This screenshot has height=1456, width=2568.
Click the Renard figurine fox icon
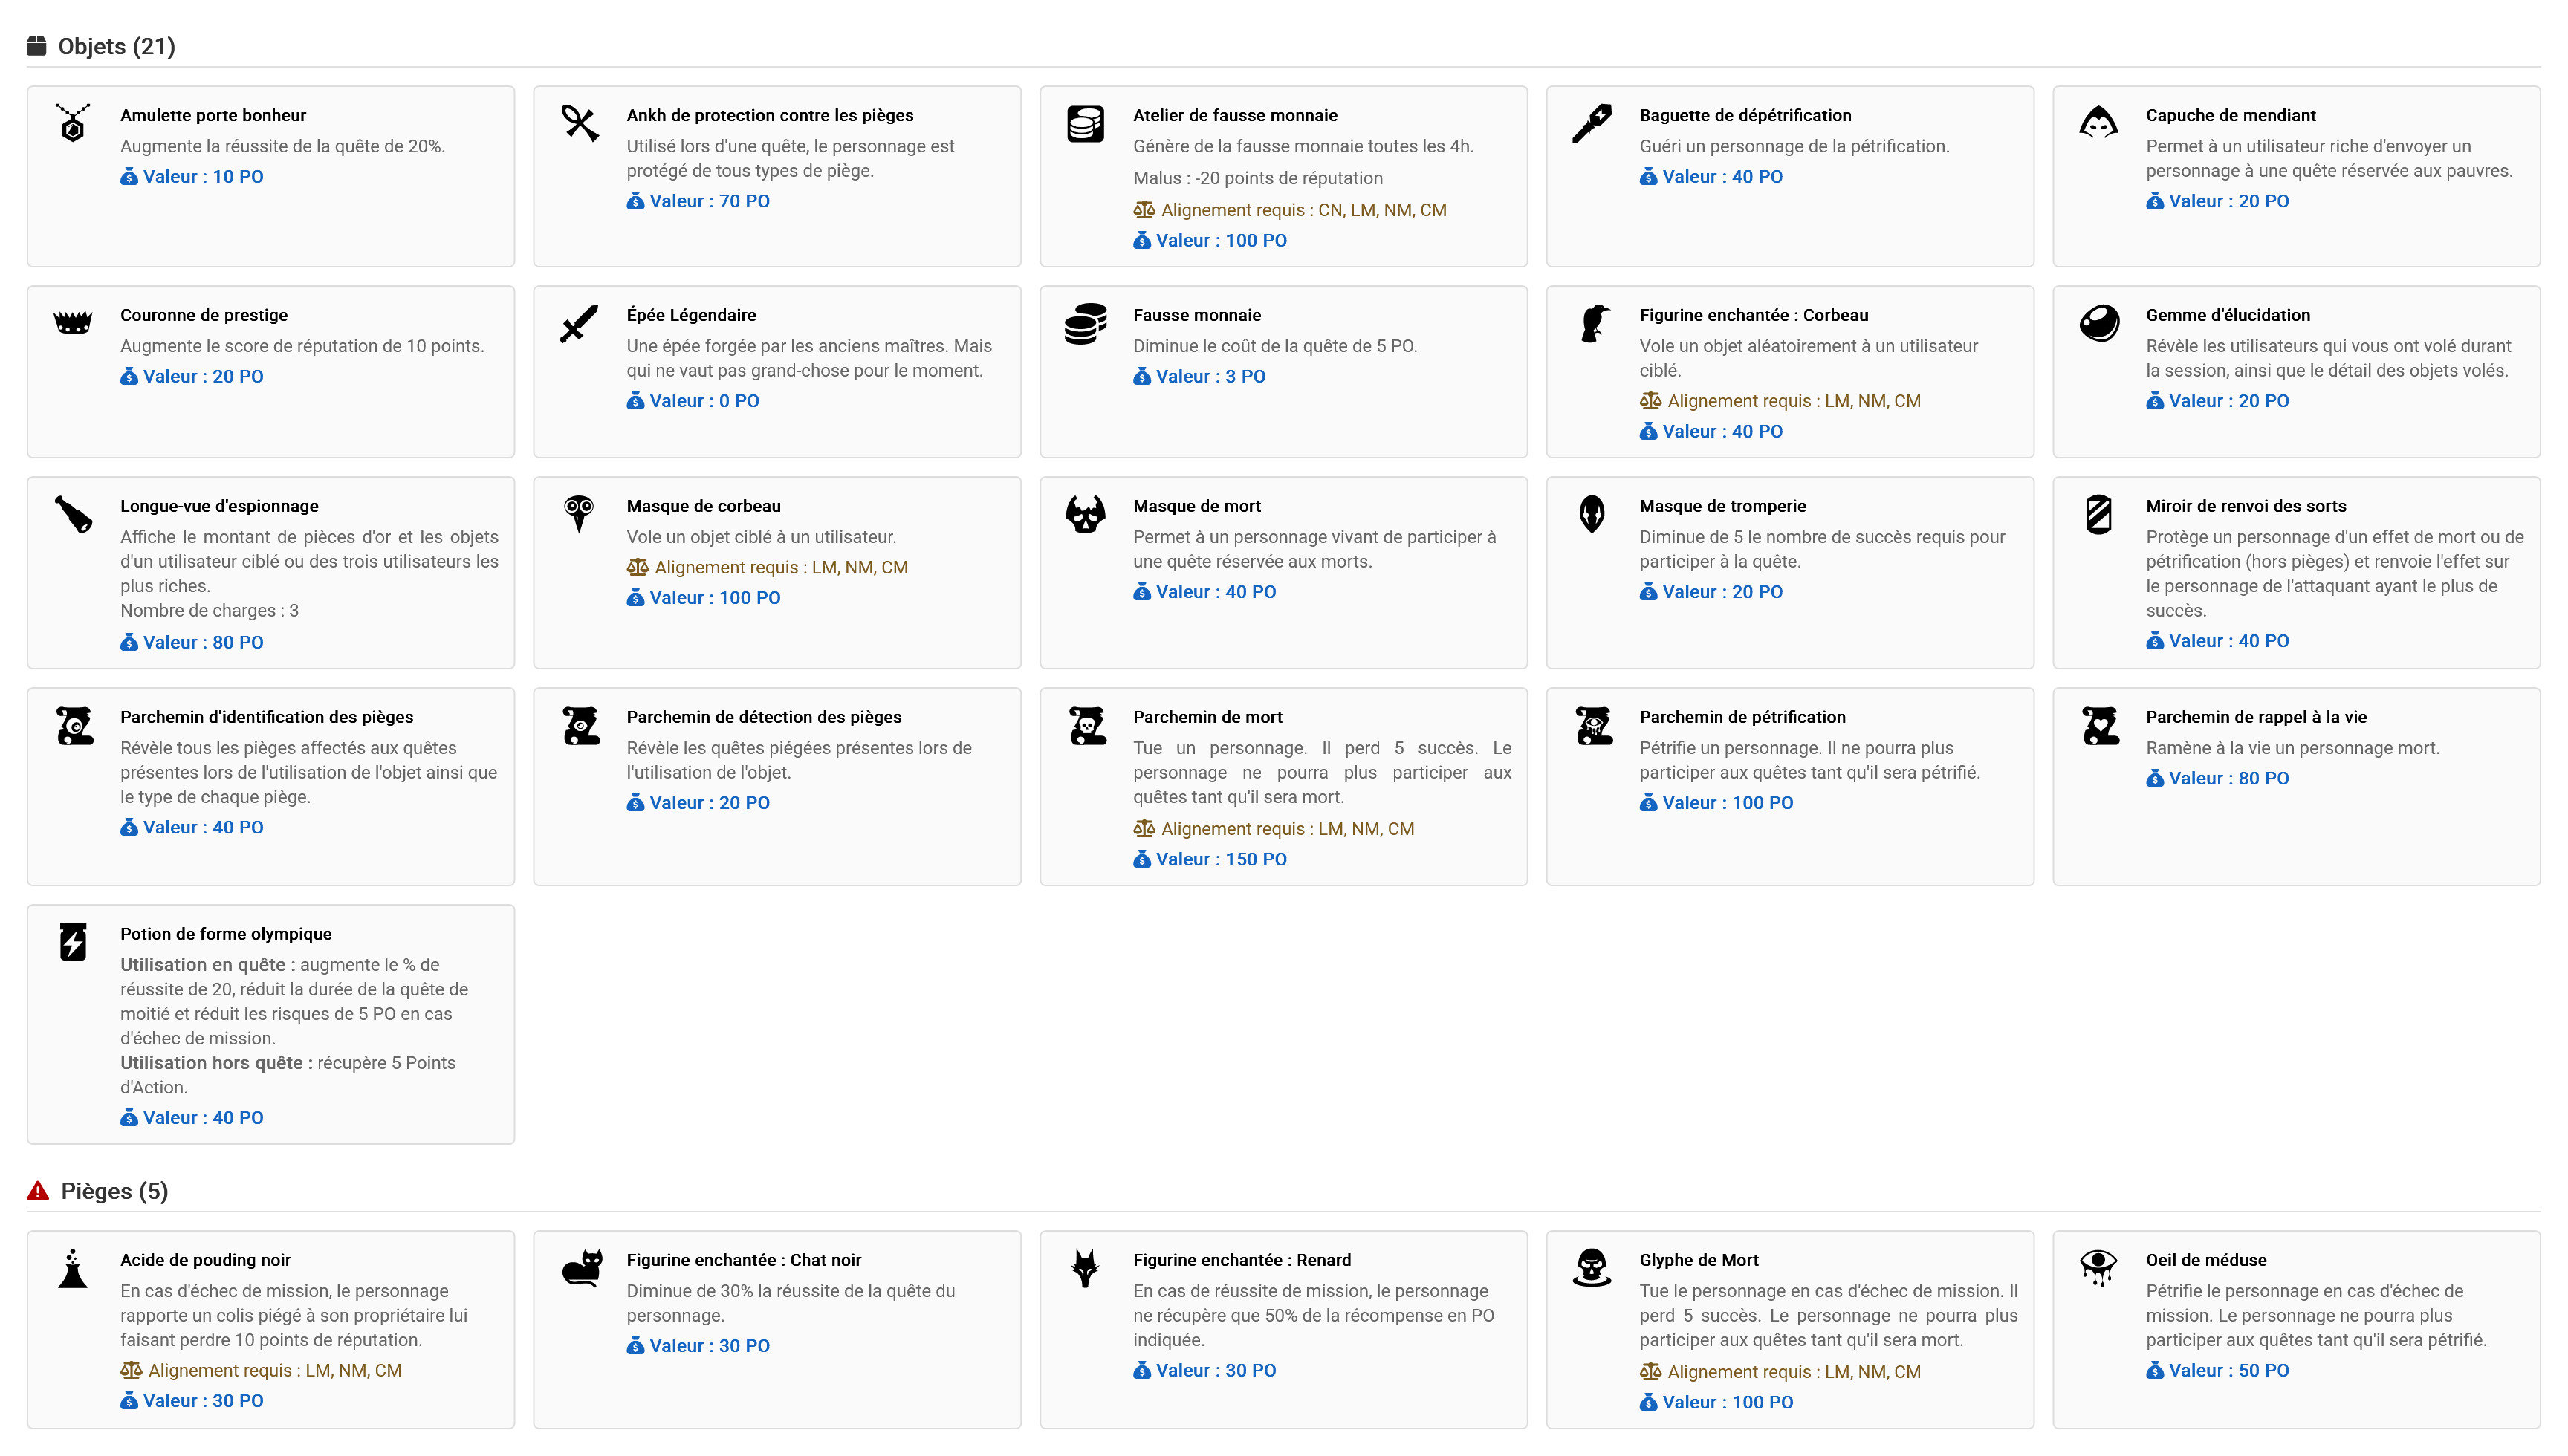point(1086,1269)
